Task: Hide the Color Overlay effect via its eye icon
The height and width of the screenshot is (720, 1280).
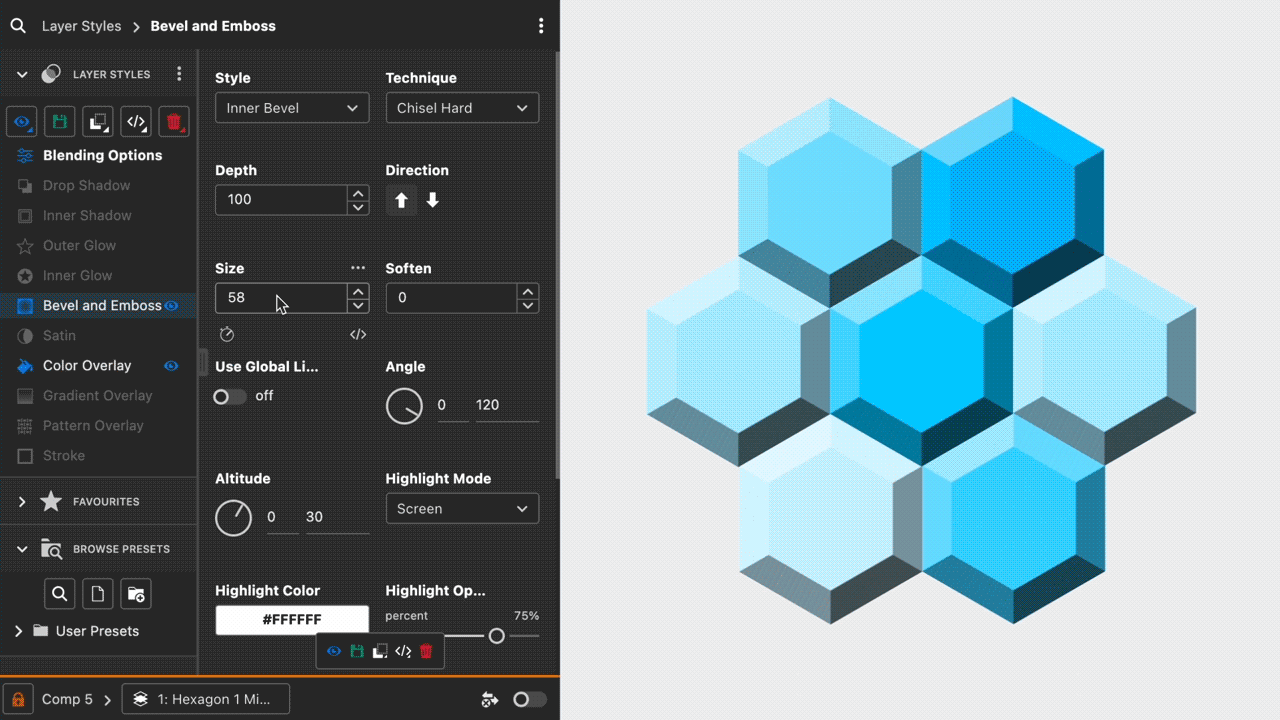Action: 170,366
